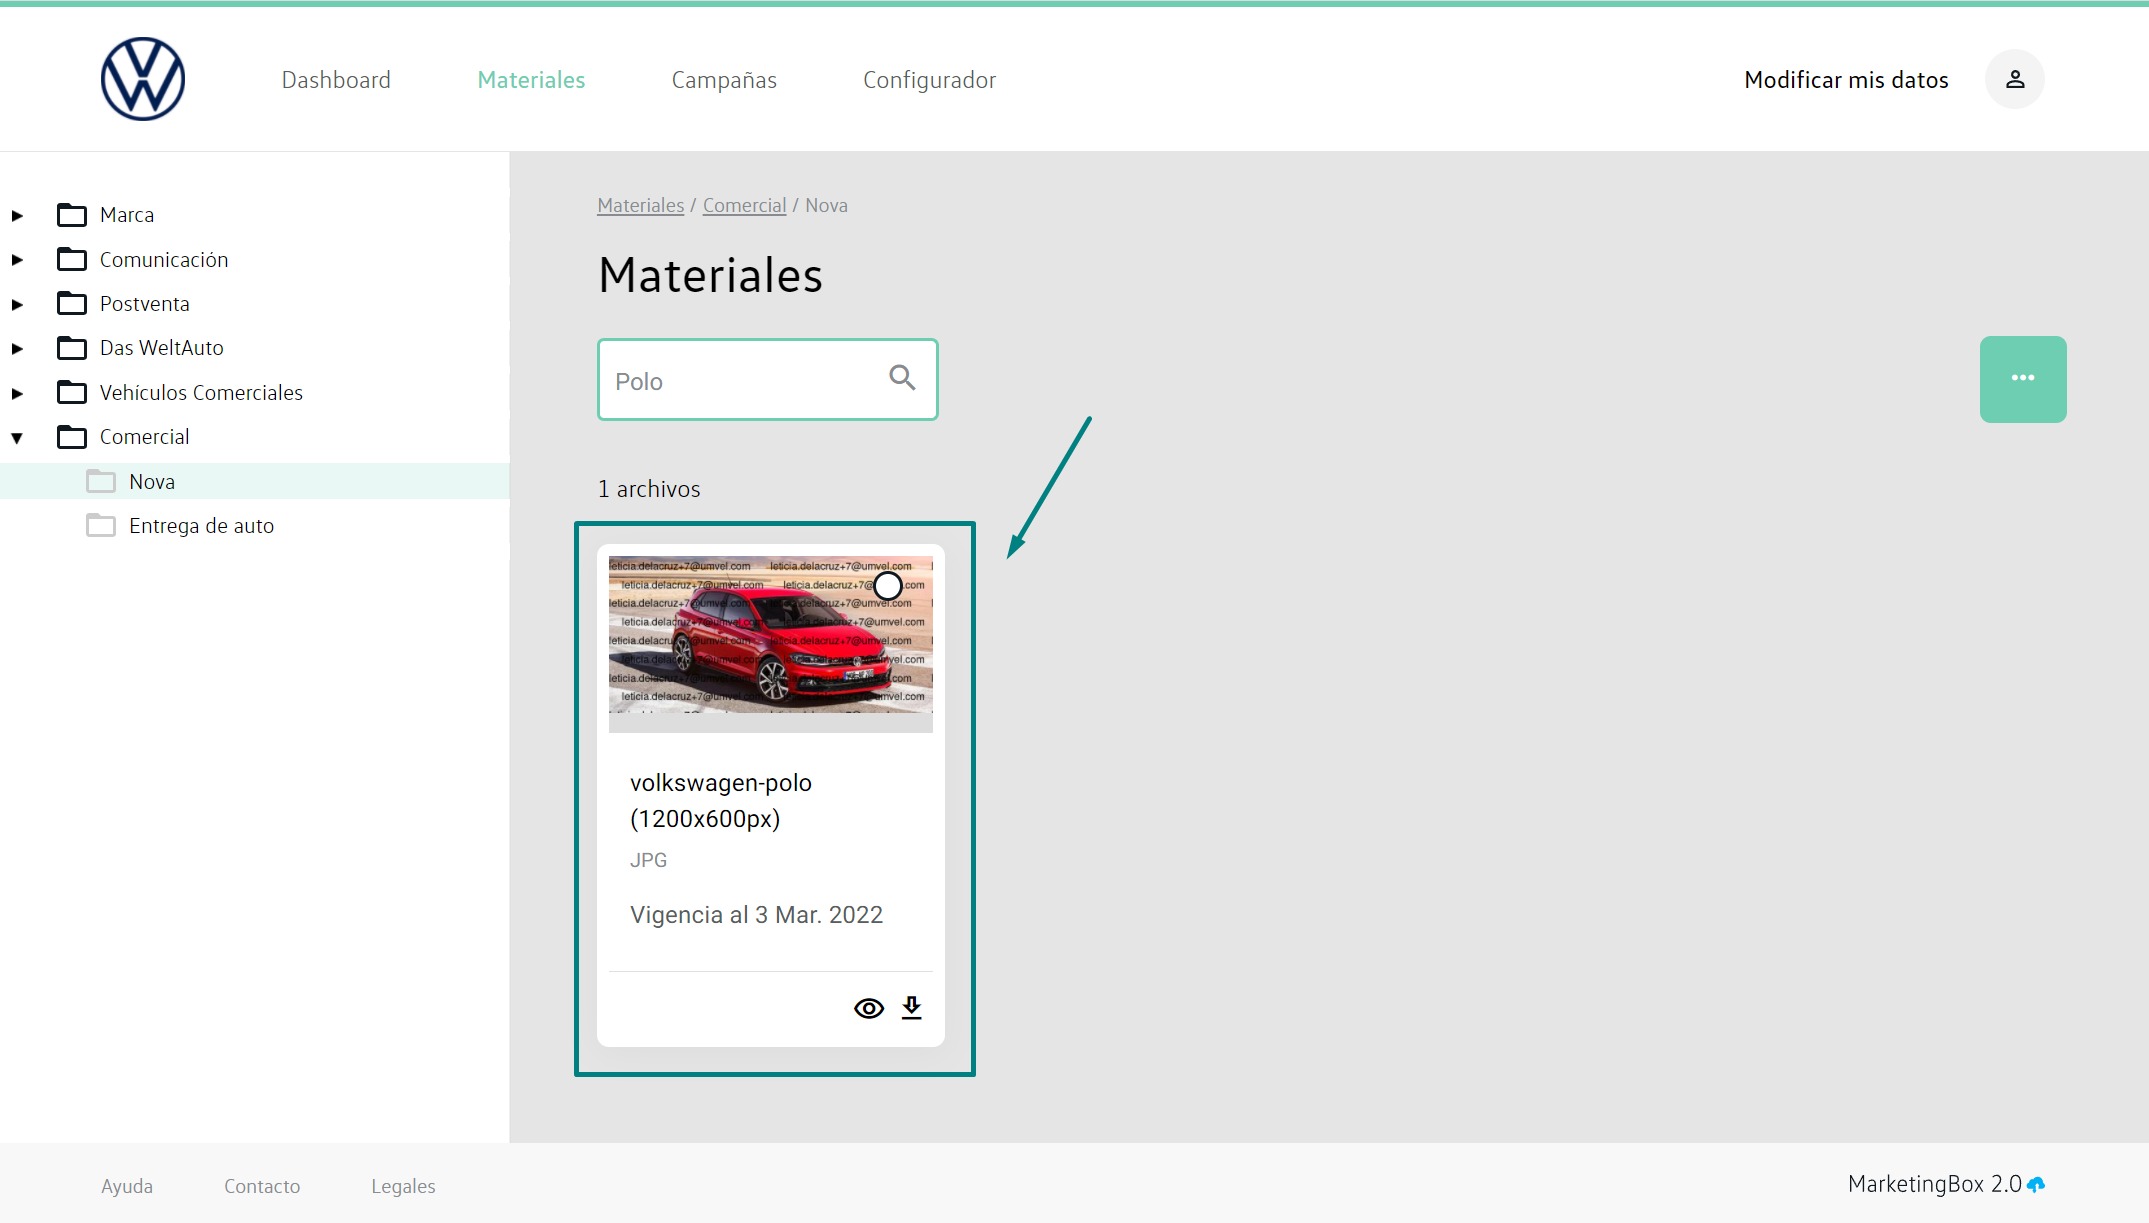Download the volkswagen-polo file

point(911,1007)
